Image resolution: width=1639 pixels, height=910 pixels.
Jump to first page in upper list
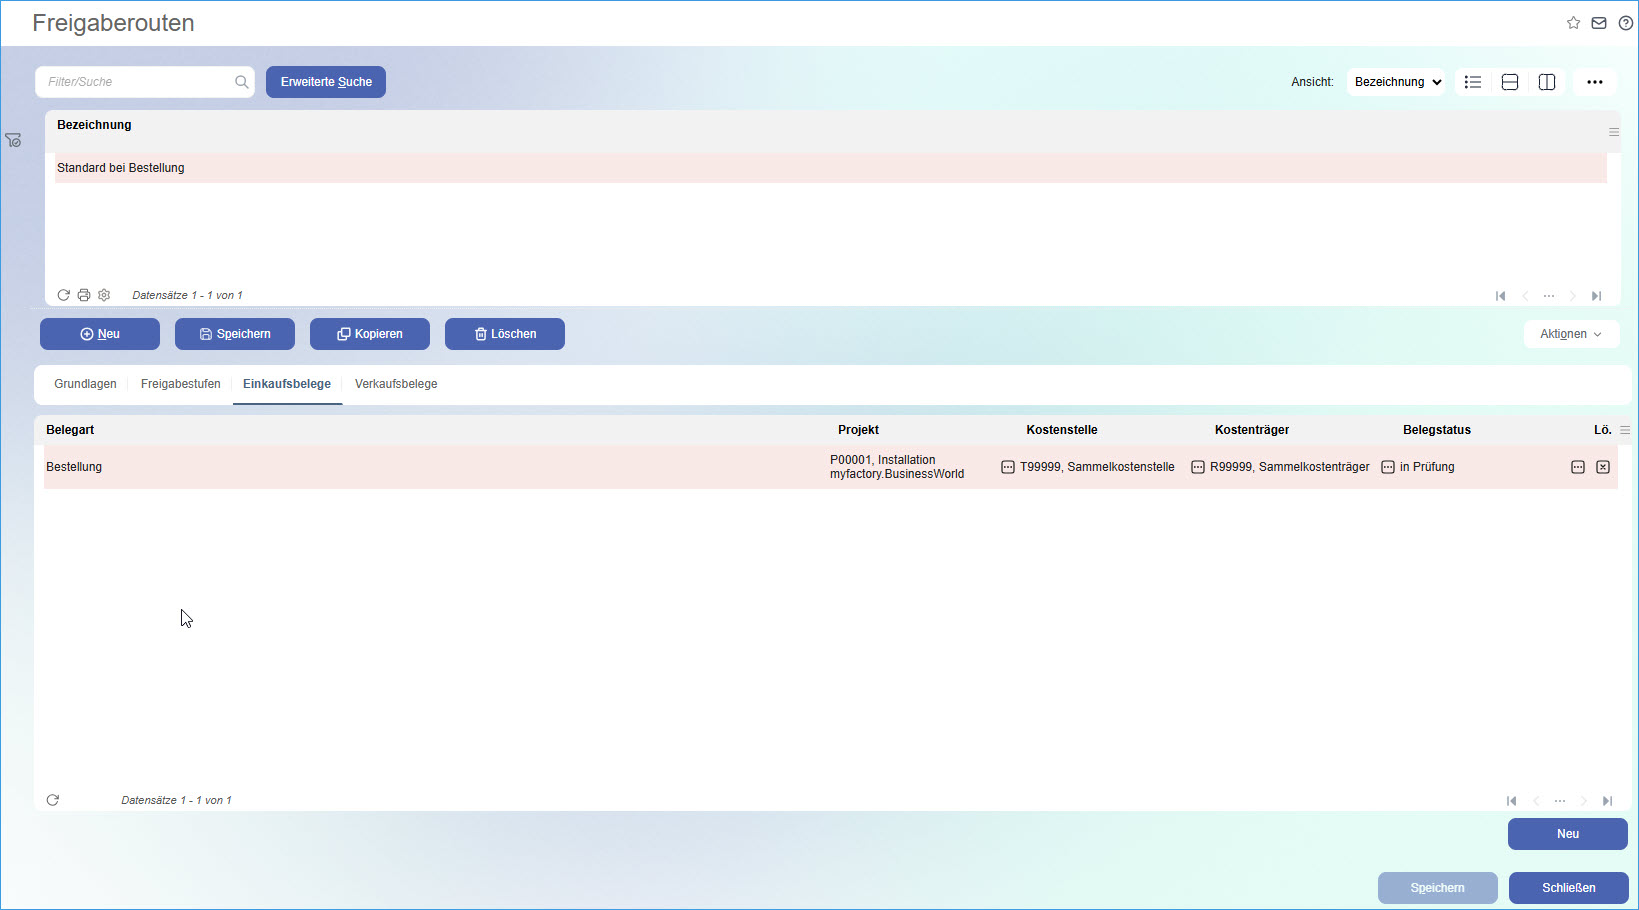(x=1500, y=296)
